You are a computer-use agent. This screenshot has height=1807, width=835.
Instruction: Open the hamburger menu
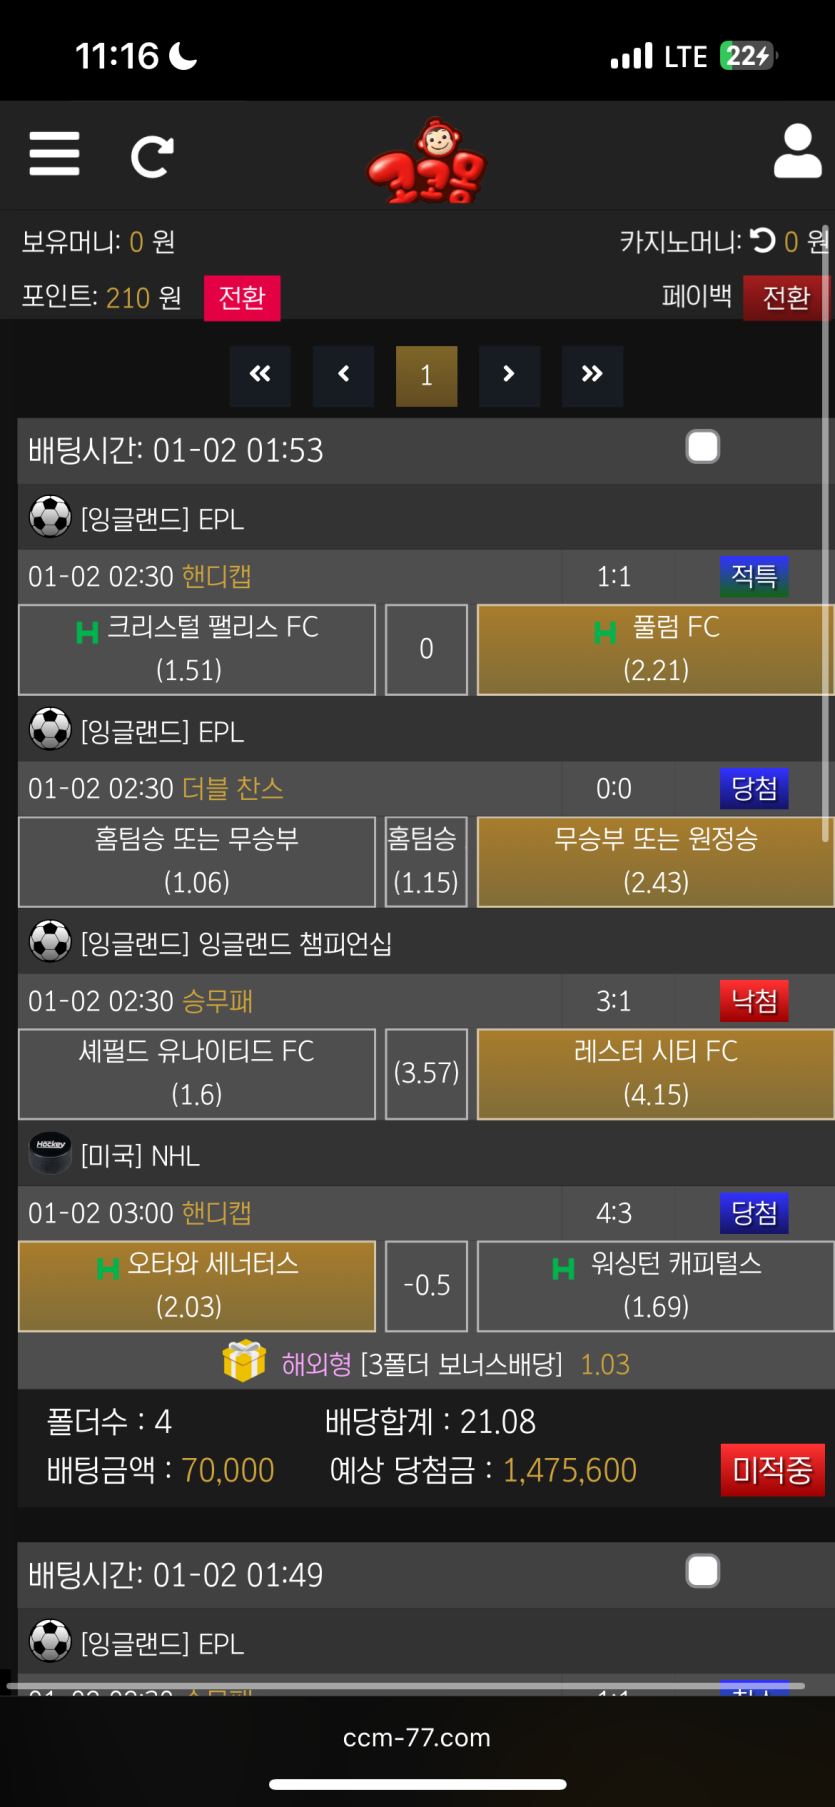click(54, 154)
